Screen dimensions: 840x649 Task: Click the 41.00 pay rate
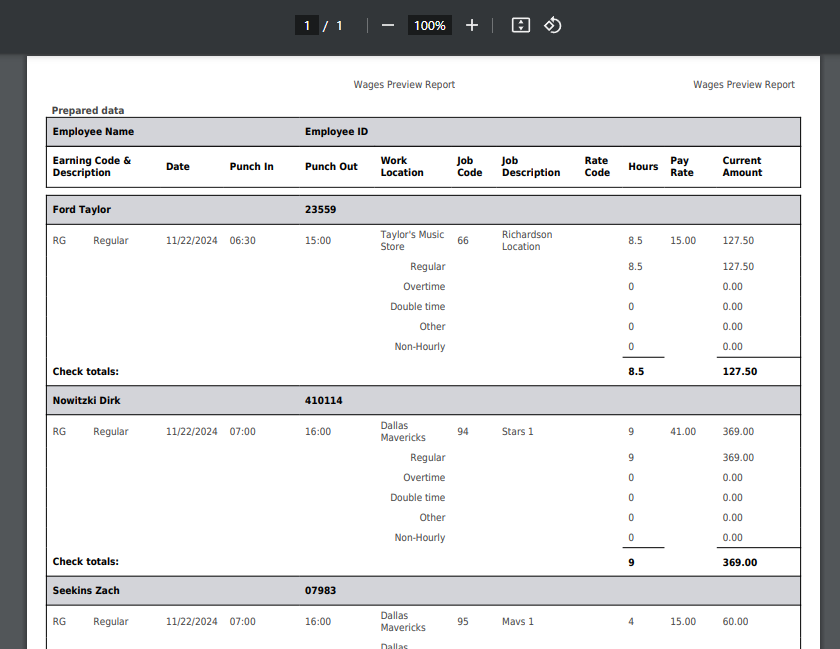click(683, 431)
